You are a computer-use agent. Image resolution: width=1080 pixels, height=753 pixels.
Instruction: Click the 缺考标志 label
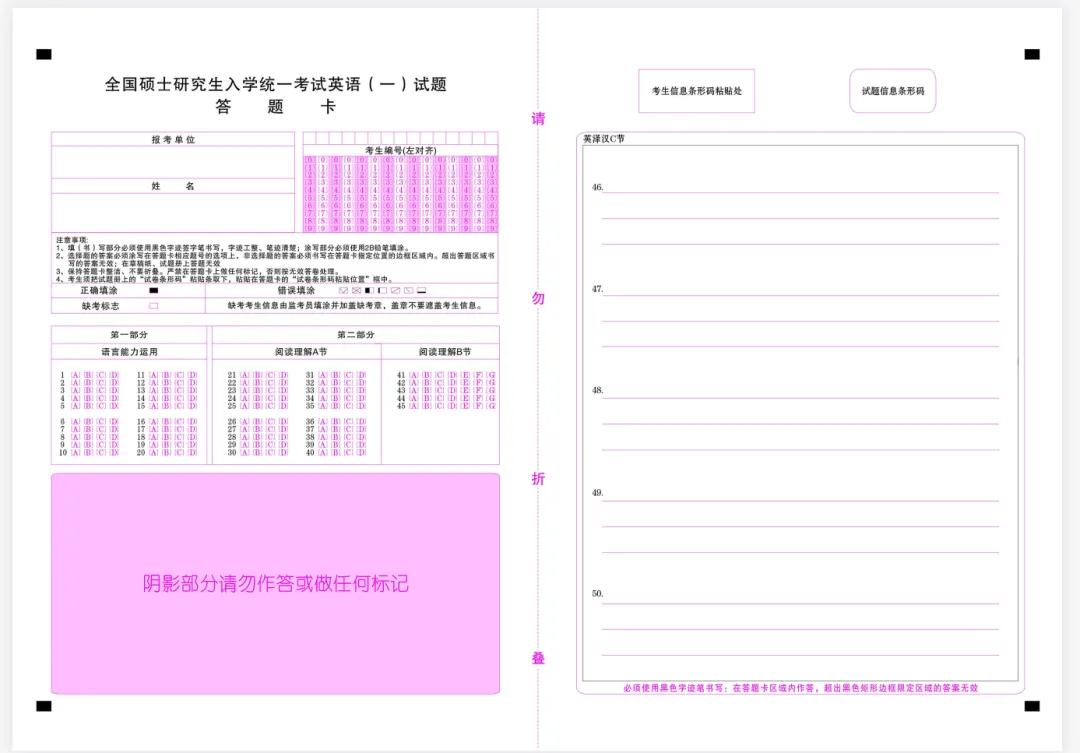tap(101, 306)
